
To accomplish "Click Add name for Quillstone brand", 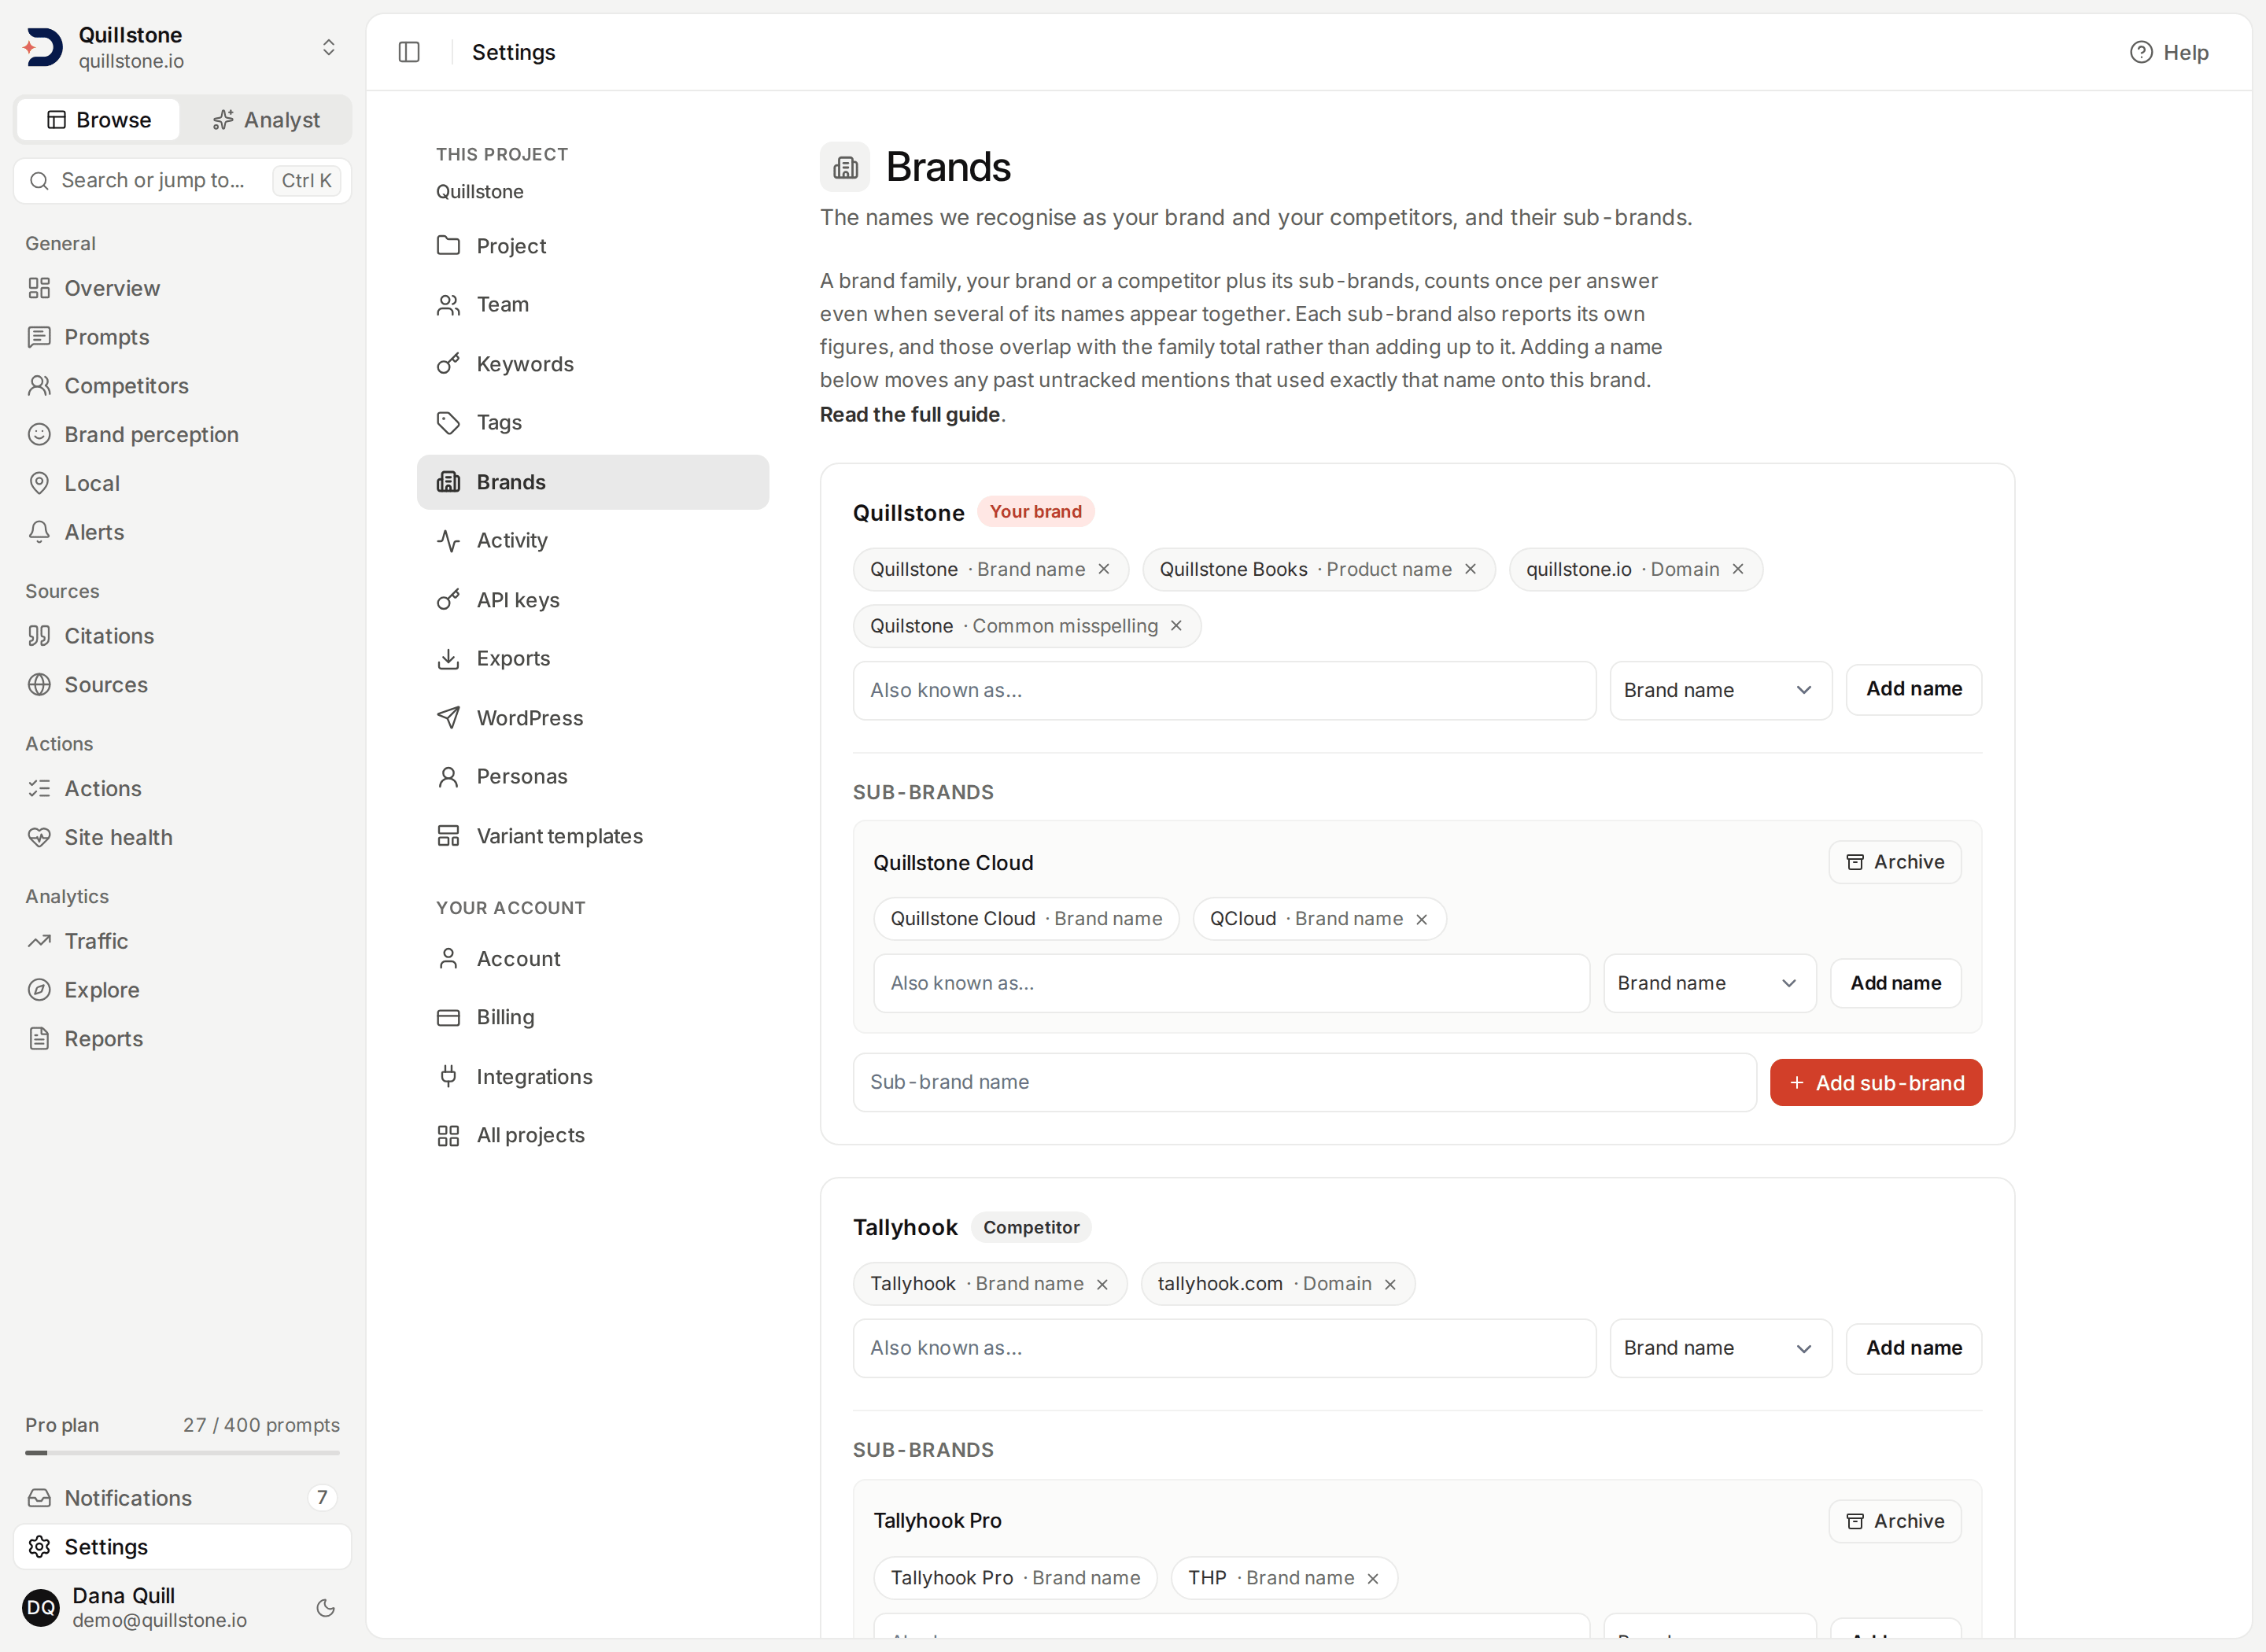I will (1913, 689).
